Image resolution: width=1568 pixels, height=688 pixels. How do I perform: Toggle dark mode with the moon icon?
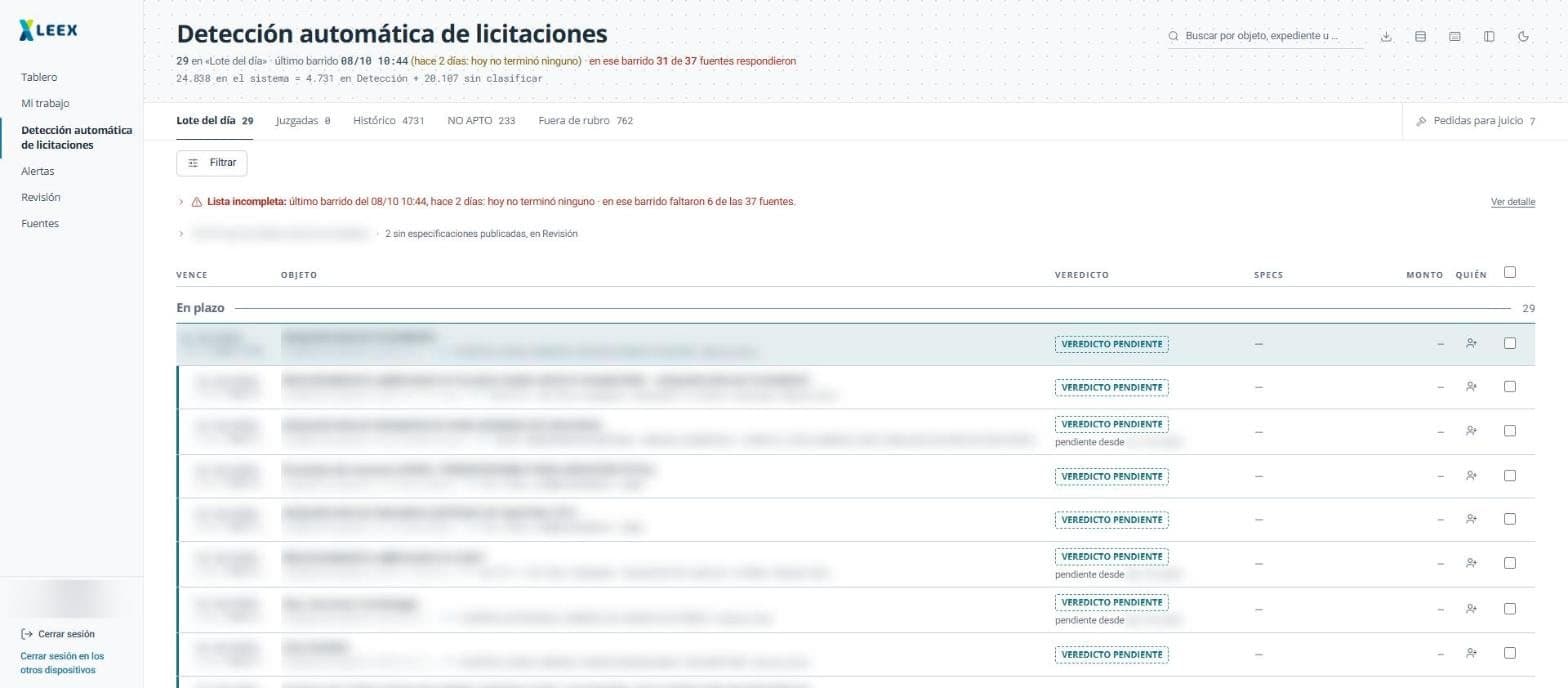(x=1523, y=37)
